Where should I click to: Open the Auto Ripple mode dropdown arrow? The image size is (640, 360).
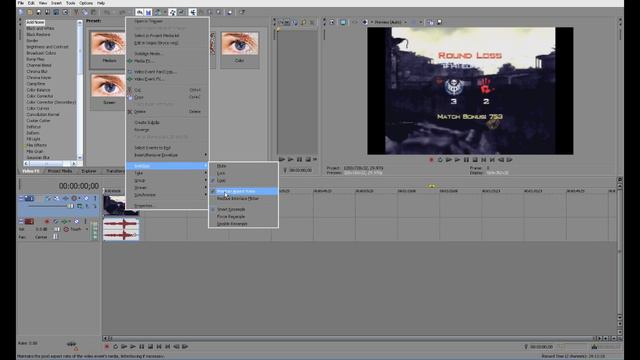tap(165, 12)
